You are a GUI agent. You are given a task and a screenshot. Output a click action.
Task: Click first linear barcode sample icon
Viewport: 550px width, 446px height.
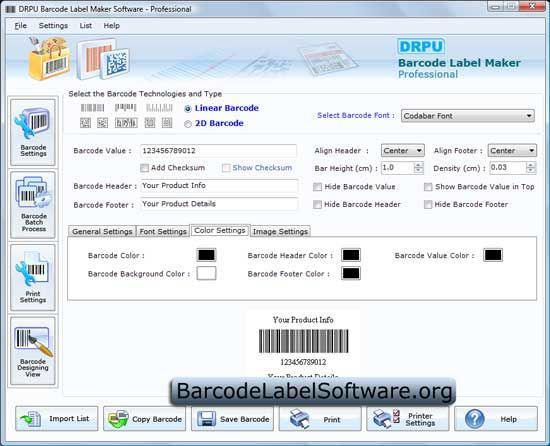(92, 108)
